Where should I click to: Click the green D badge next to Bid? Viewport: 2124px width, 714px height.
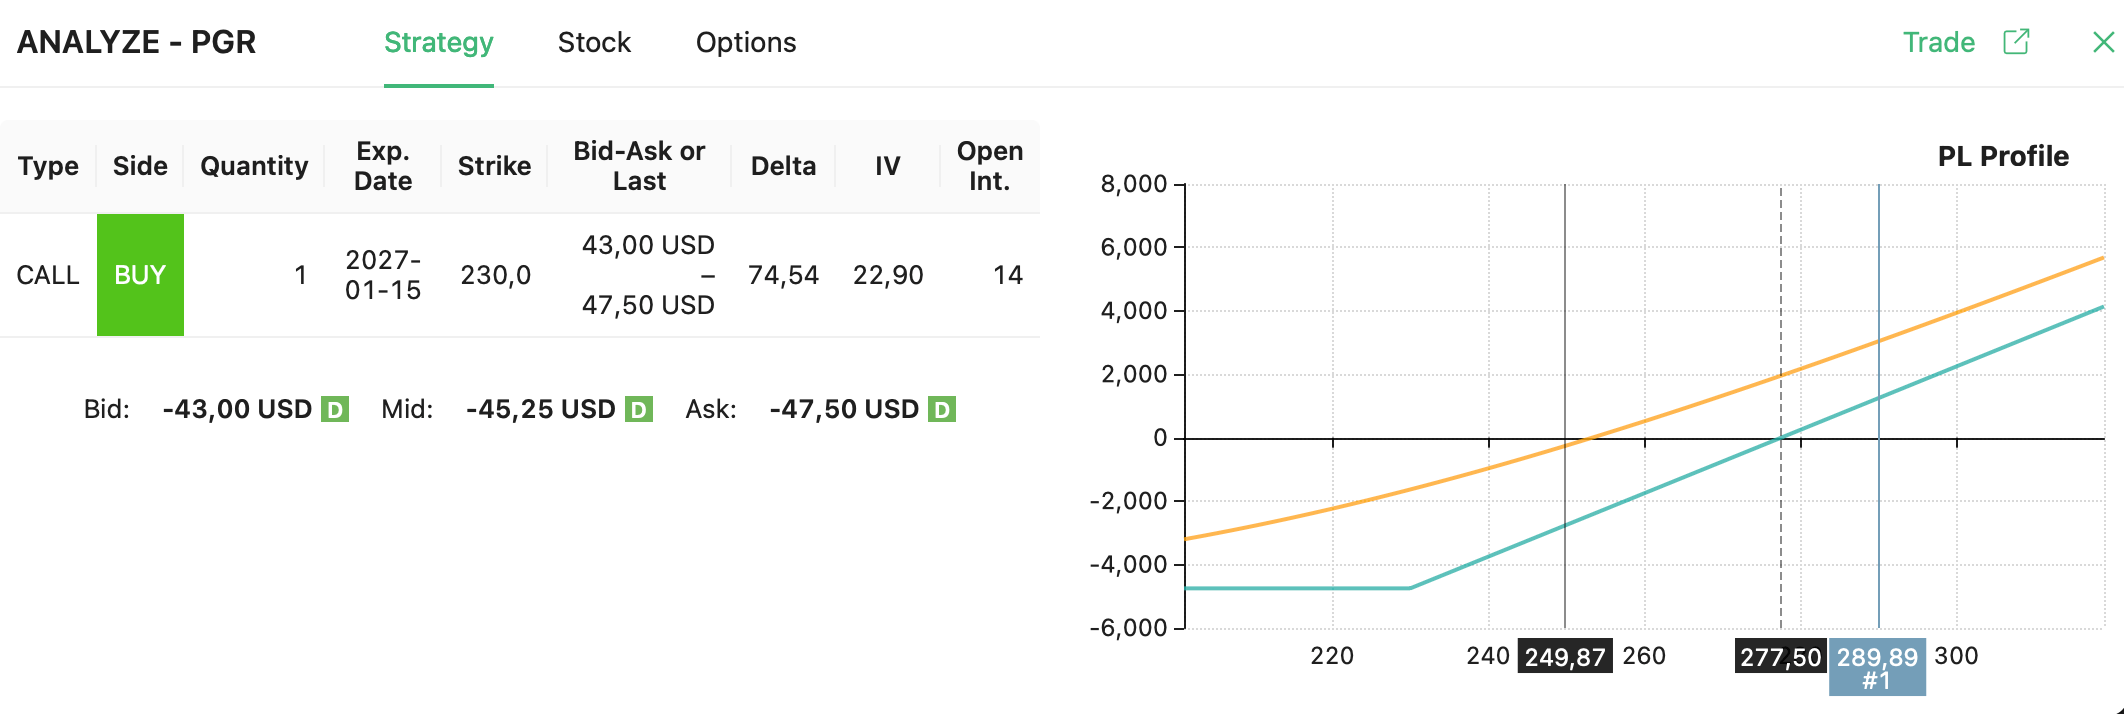335,409
